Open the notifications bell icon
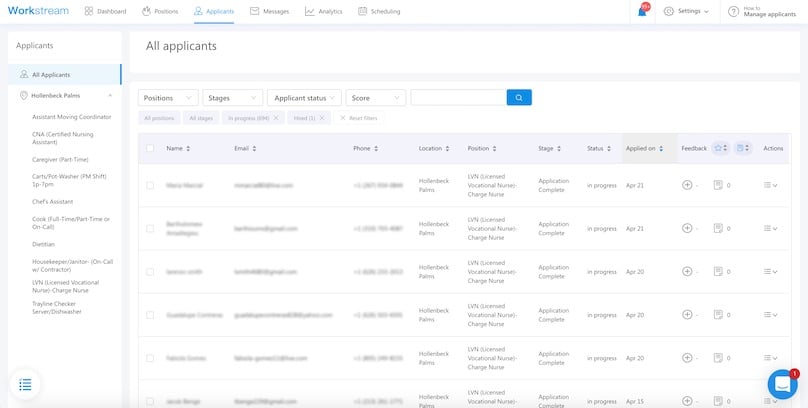The height and width of the screenshot is (408, 808). tap(642, 11)
